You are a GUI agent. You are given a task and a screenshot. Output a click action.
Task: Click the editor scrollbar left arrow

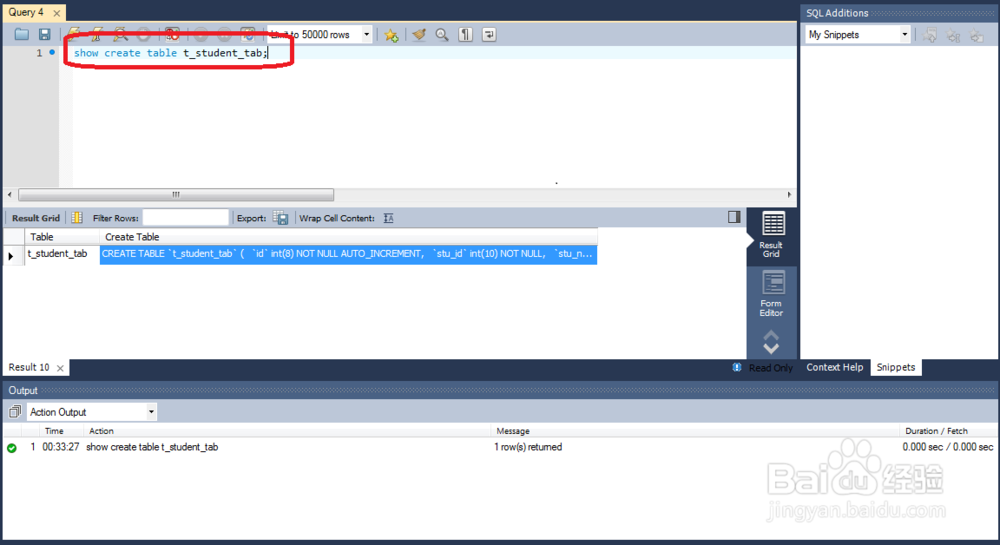tap(10, 194)
